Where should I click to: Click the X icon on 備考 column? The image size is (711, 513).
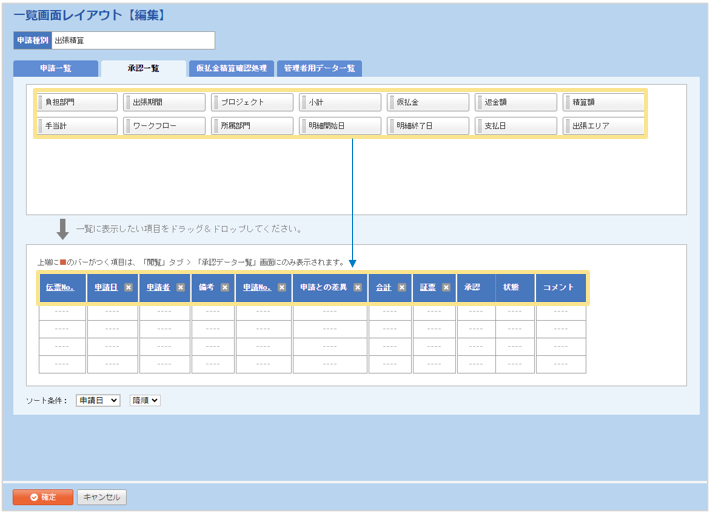[x=225, y=287]
